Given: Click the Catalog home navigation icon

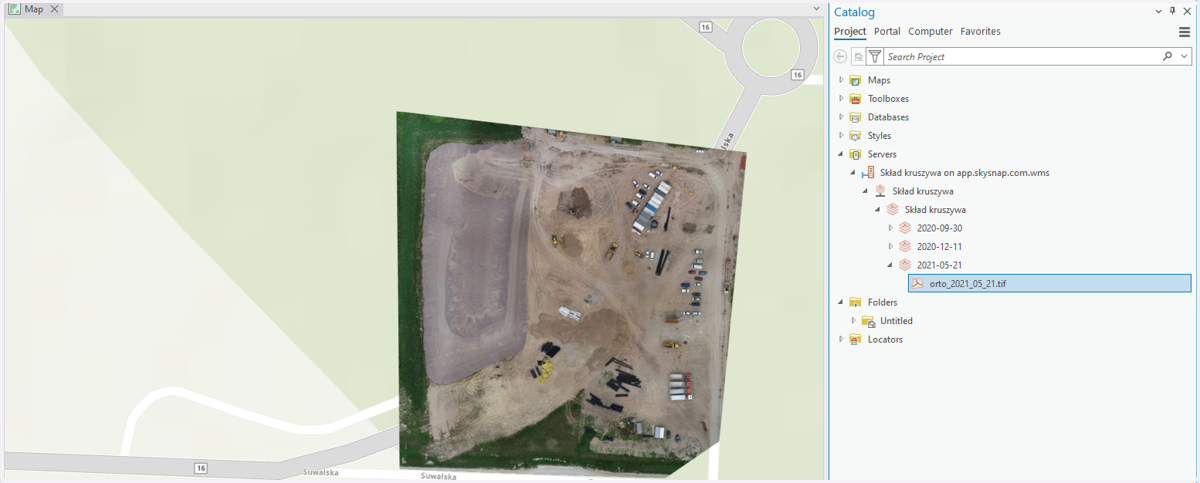Looking at the screenshot, I should point(858,57).
